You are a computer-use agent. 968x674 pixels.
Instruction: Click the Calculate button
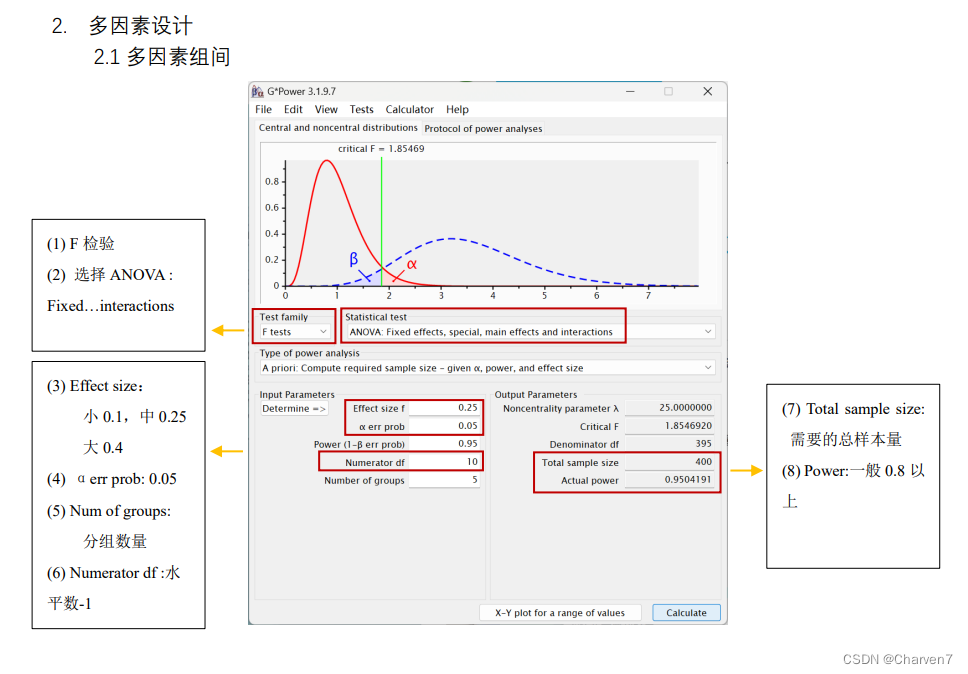[686, 612]
